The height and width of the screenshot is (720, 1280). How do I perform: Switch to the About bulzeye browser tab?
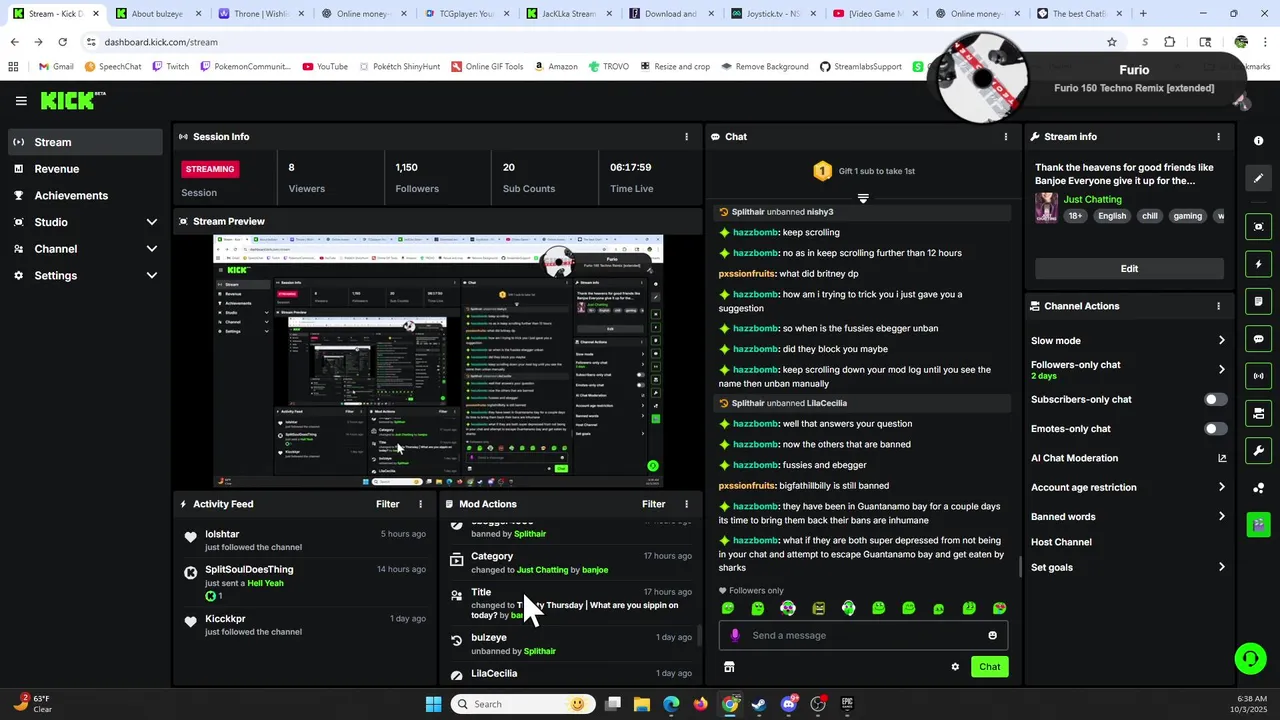click(157, 14)
